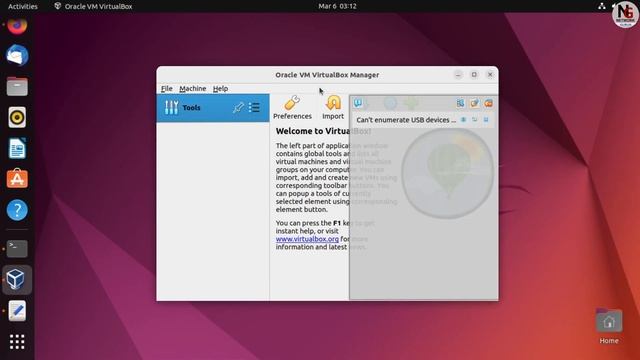Click the last small icon beside the USB devices notification
Image resolution: width=640 pixels, height=360 pixels.
click(x=486, y=120)
